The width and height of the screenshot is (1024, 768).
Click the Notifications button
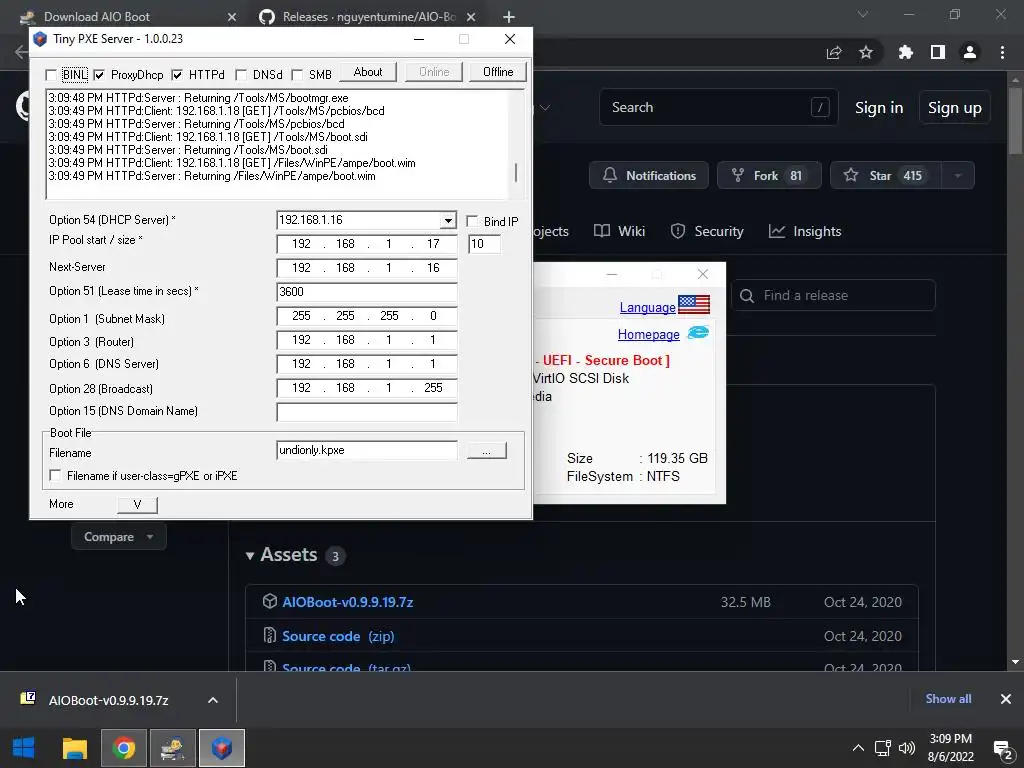click(648, 176)
